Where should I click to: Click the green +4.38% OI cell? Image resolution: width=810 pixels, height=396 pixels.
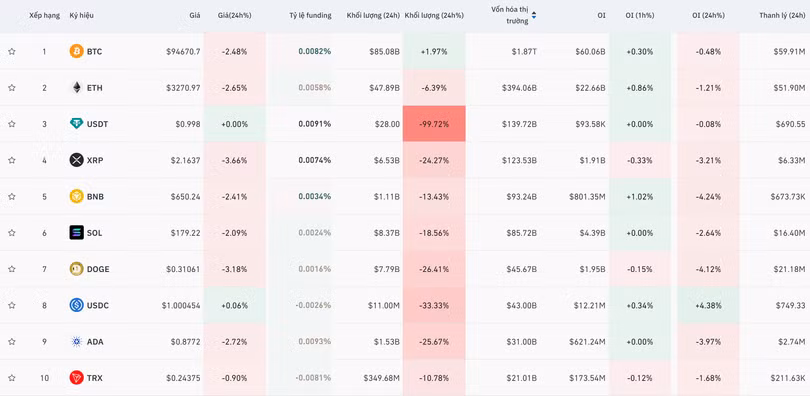pos(708,305)
